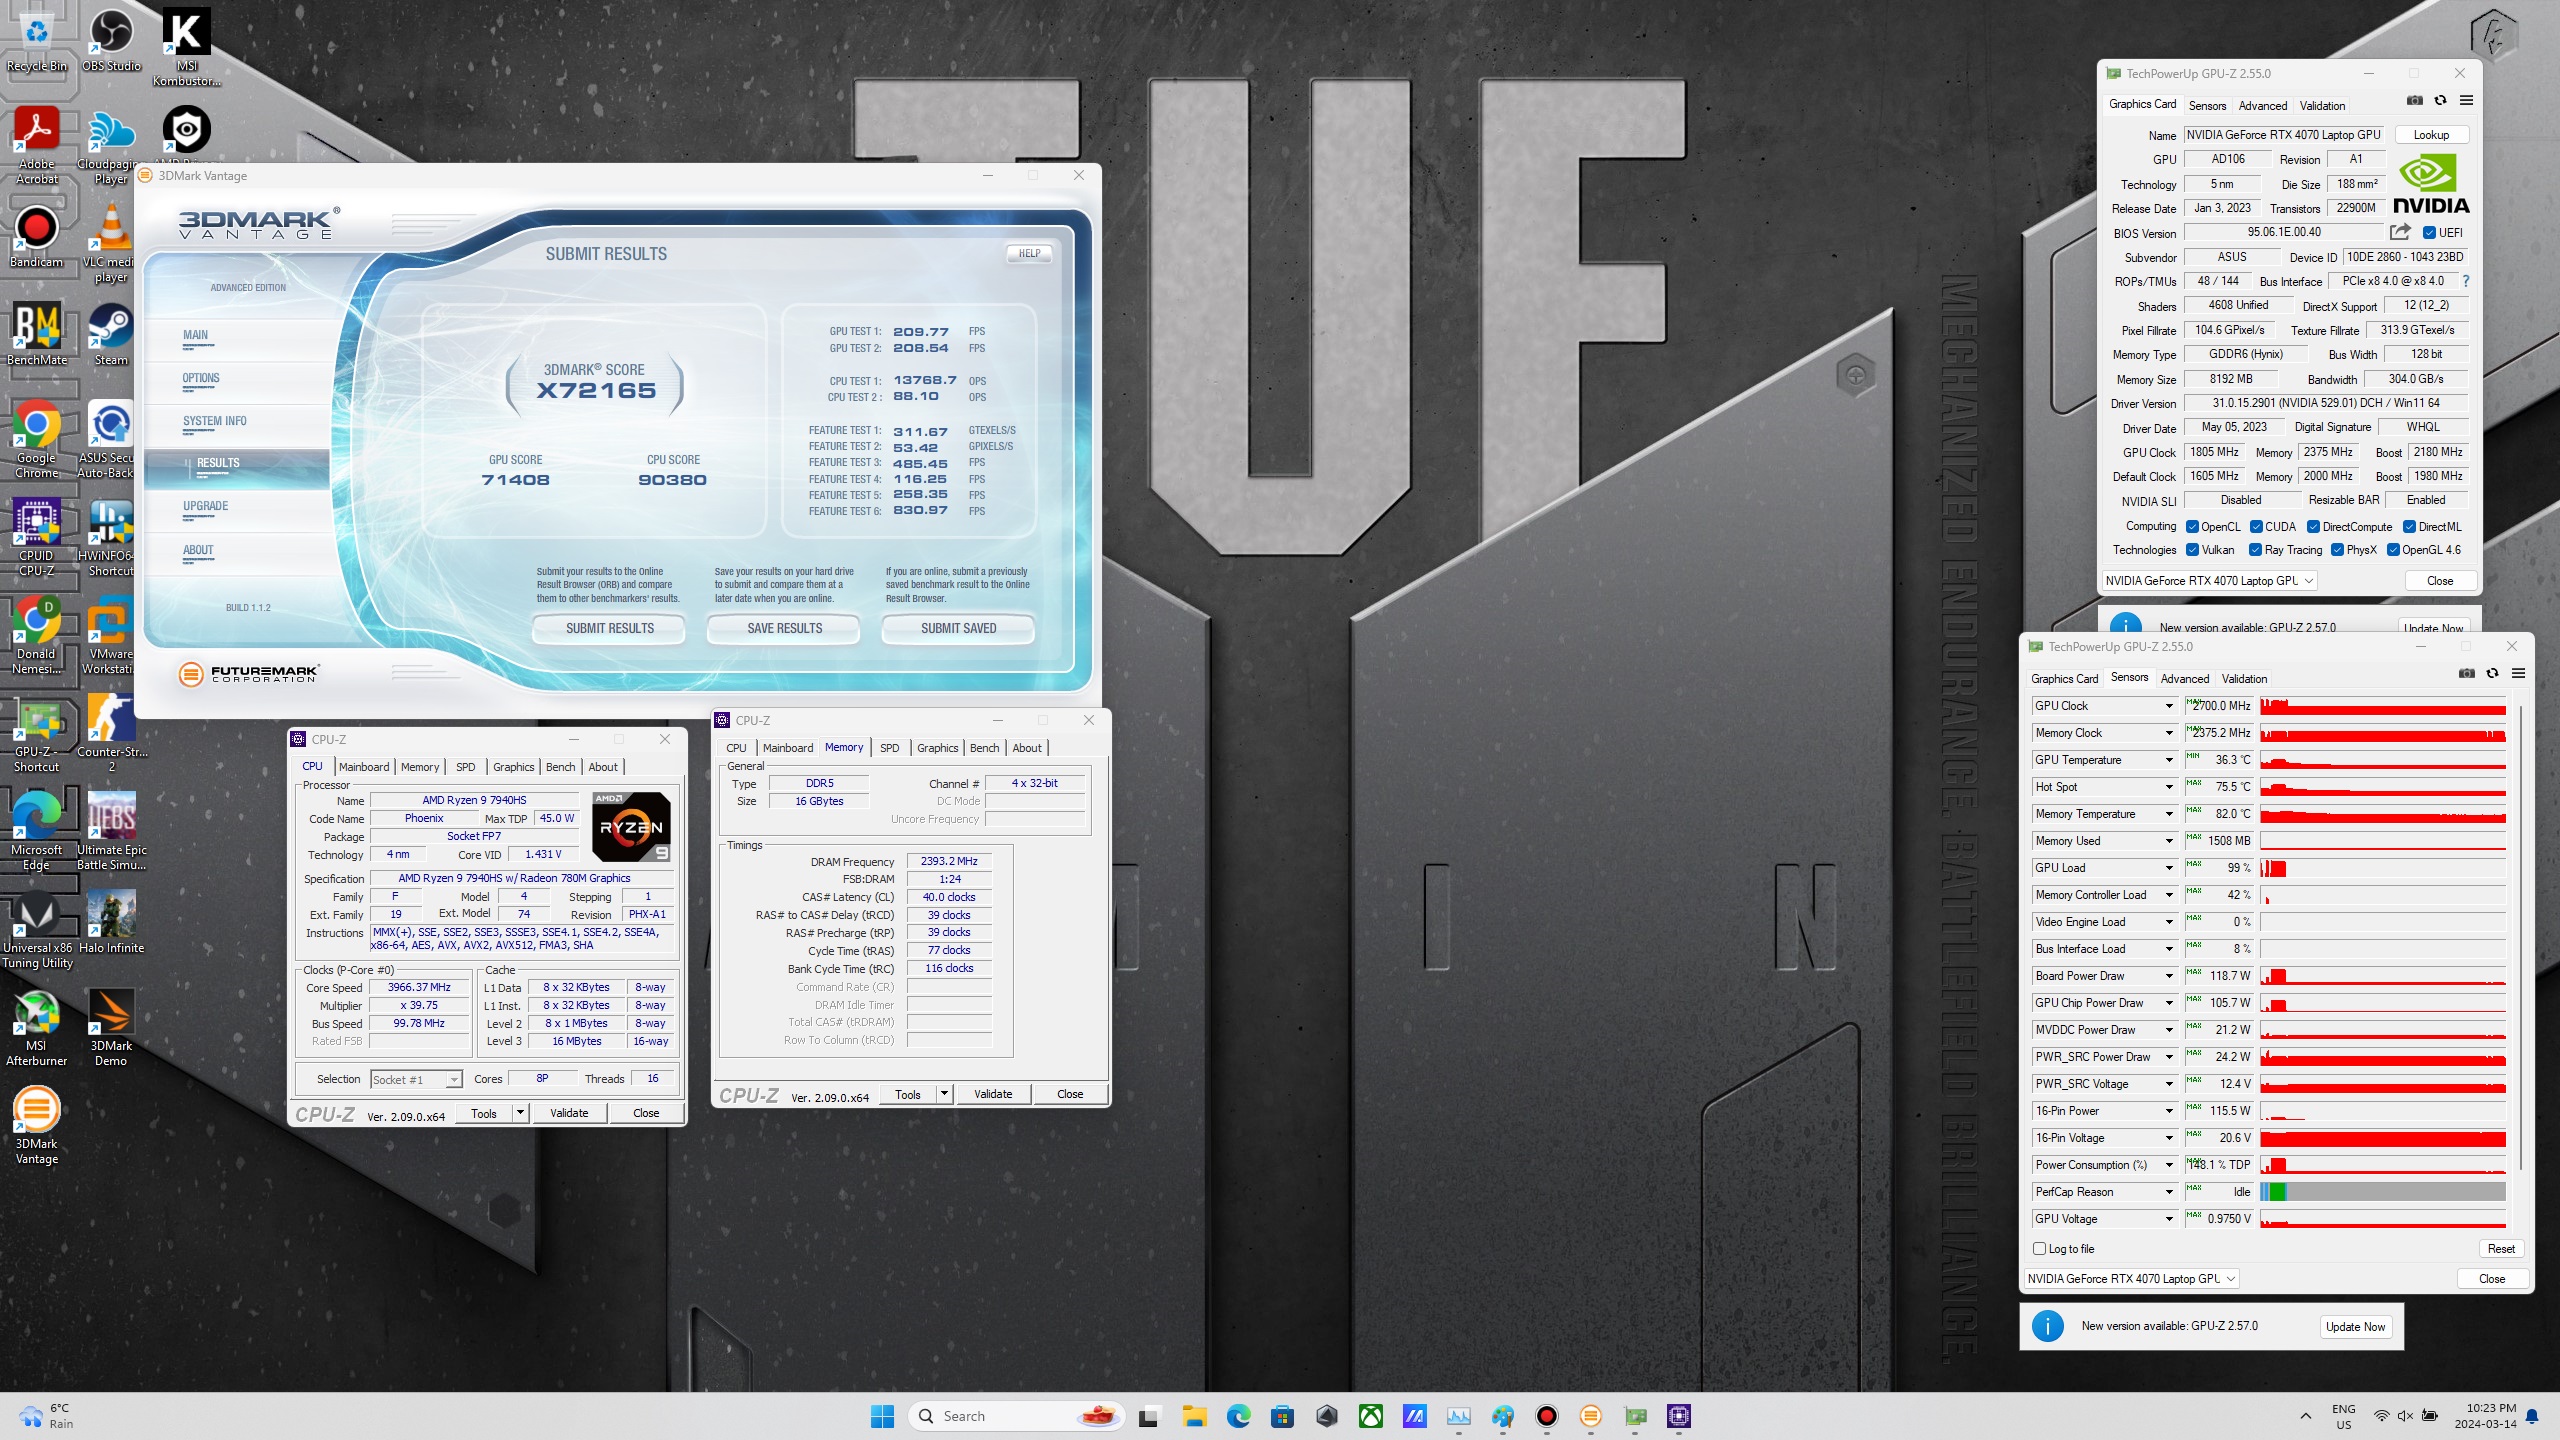Click GPU-Z screenshot camera icon in top window
Screen dimensions: 2560x1440
tap(2415, 101)
